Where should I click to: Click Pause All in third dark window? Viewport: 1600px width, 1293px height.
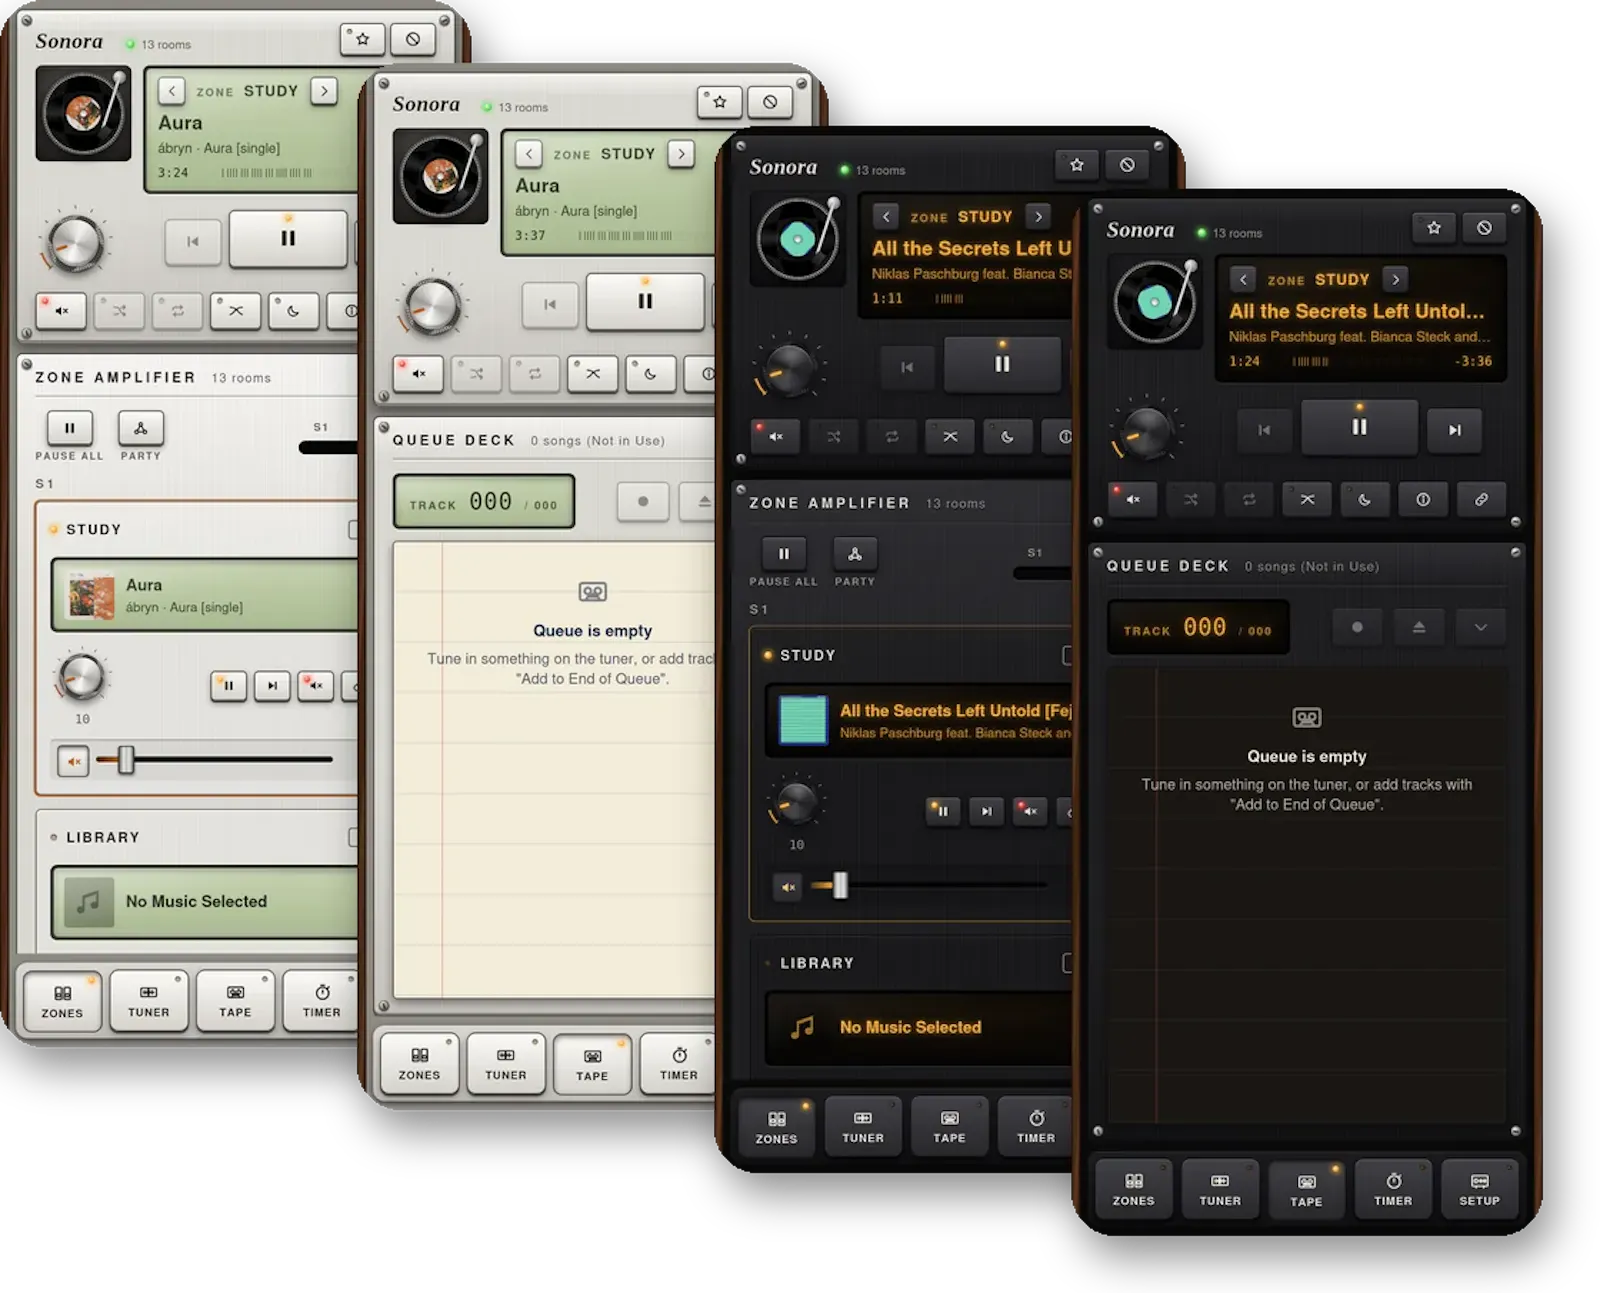784,554
